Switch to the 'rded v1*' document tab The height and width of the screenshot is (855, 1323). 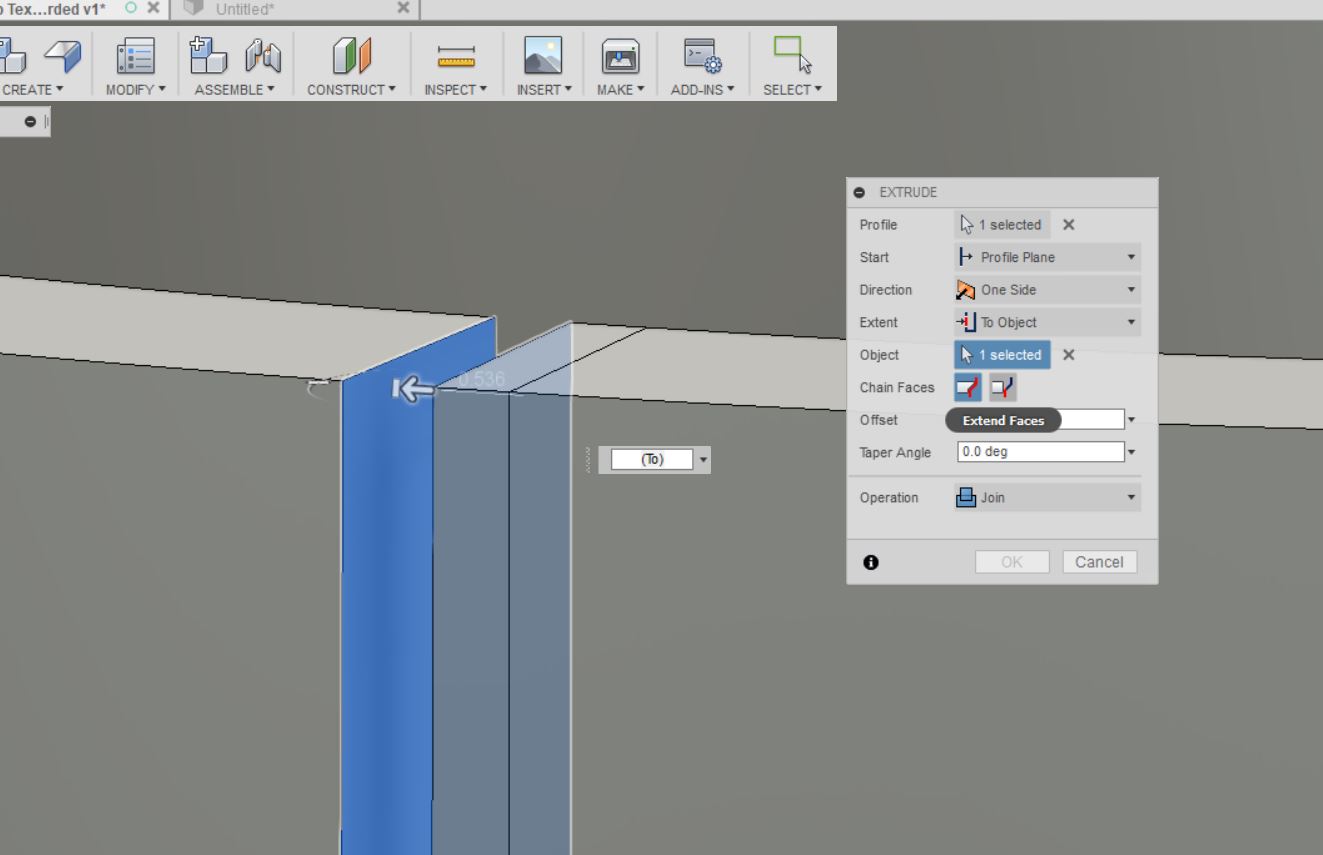point(54,8)
